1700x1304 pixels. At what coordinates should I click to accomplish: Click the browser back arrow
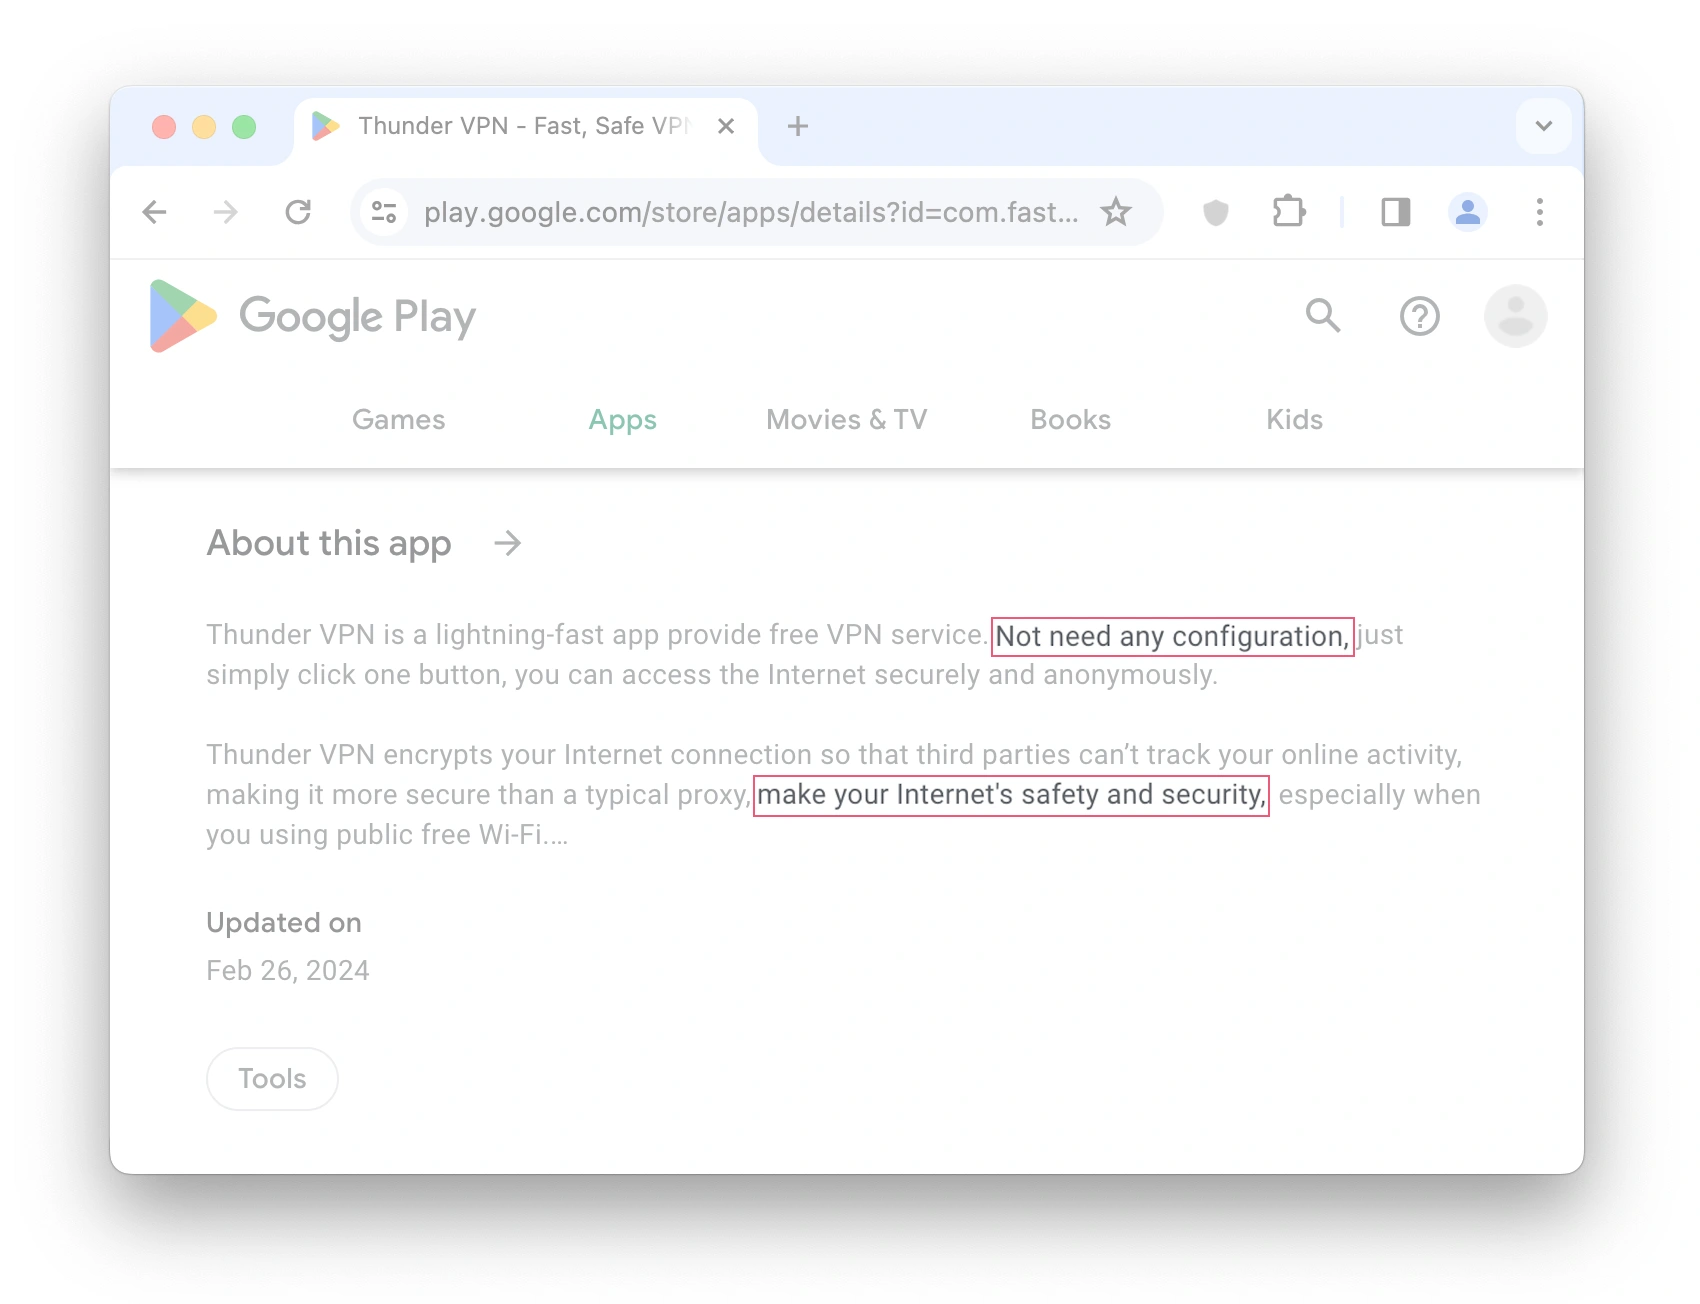(154, 212)
